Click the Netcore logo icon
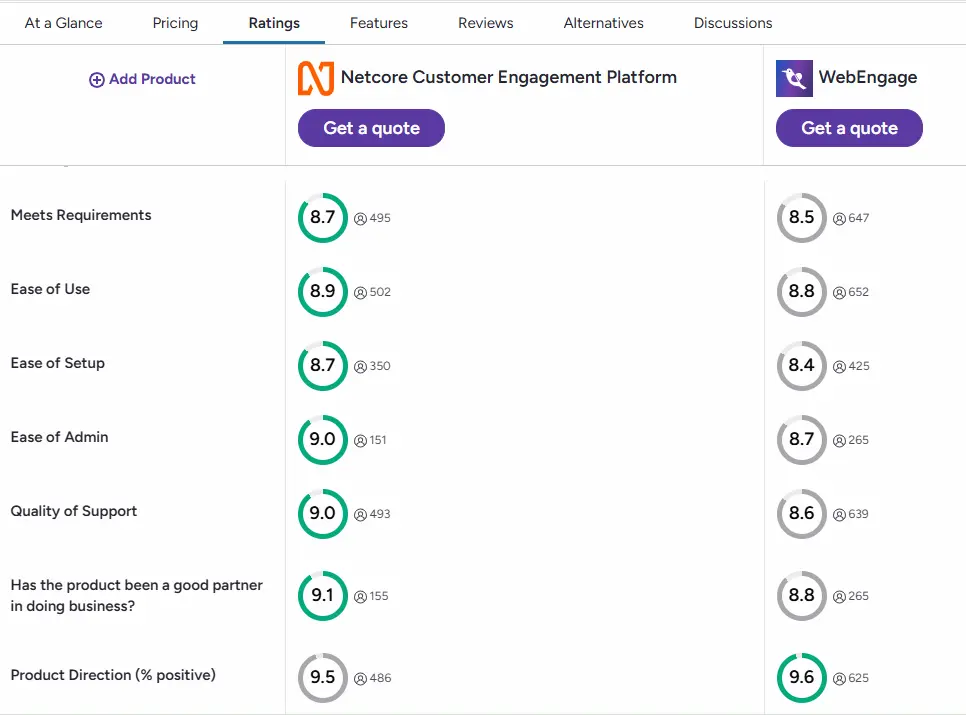 tap(316, 78)
